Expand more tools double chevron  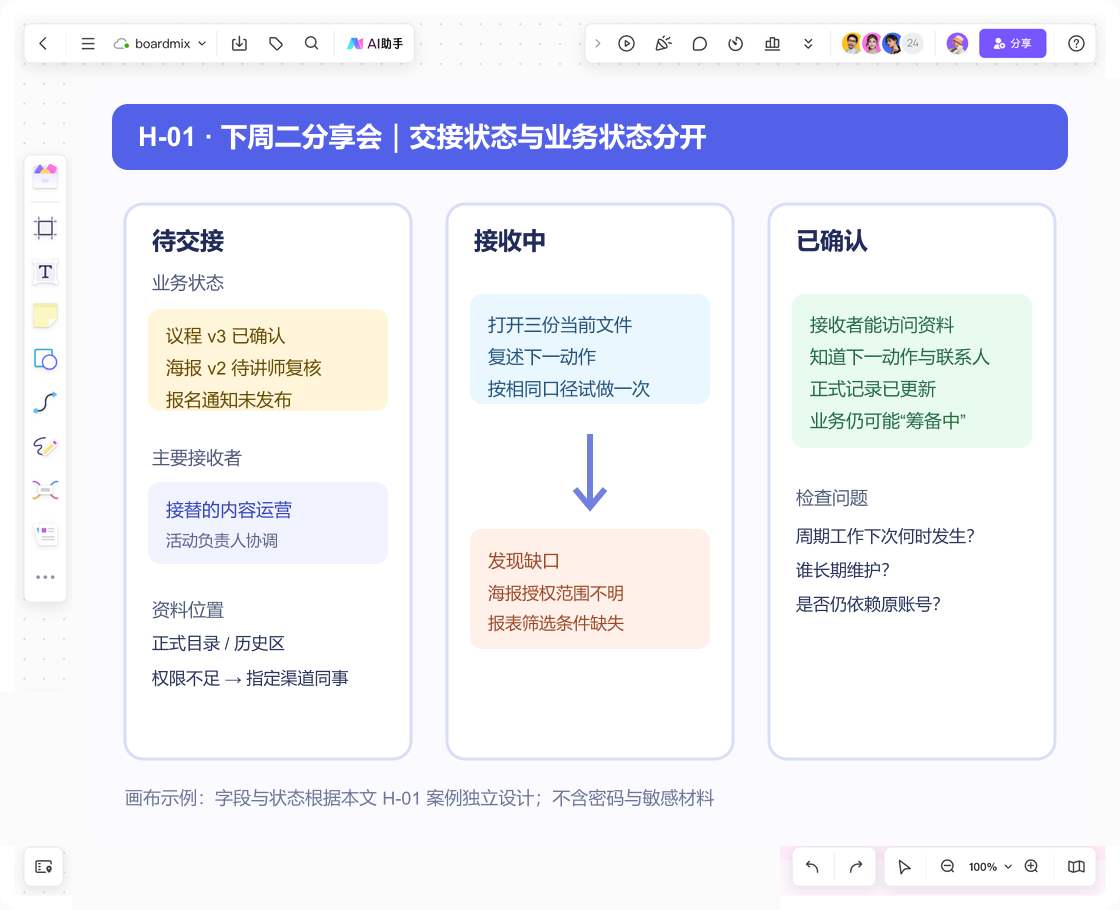[808, 44]
